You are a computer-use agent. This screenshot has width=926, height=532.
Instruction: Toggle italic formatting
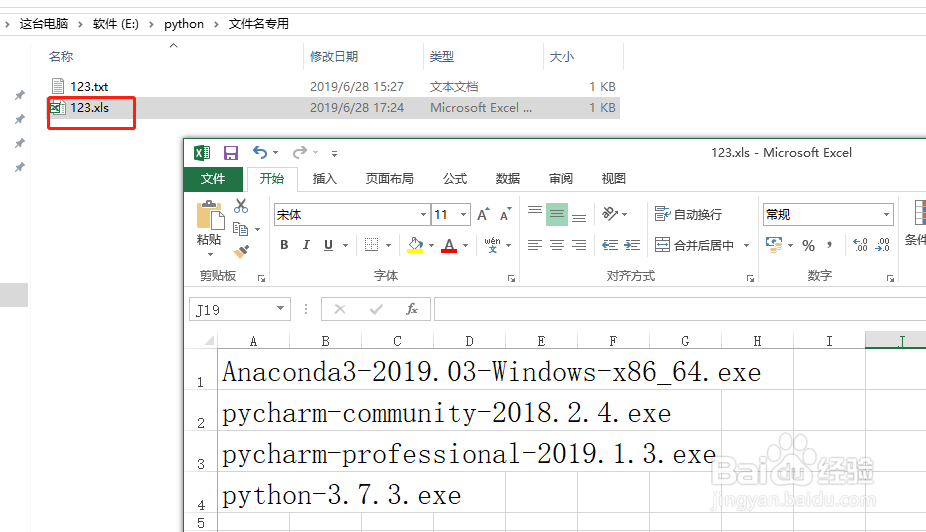tap(306, 245)
